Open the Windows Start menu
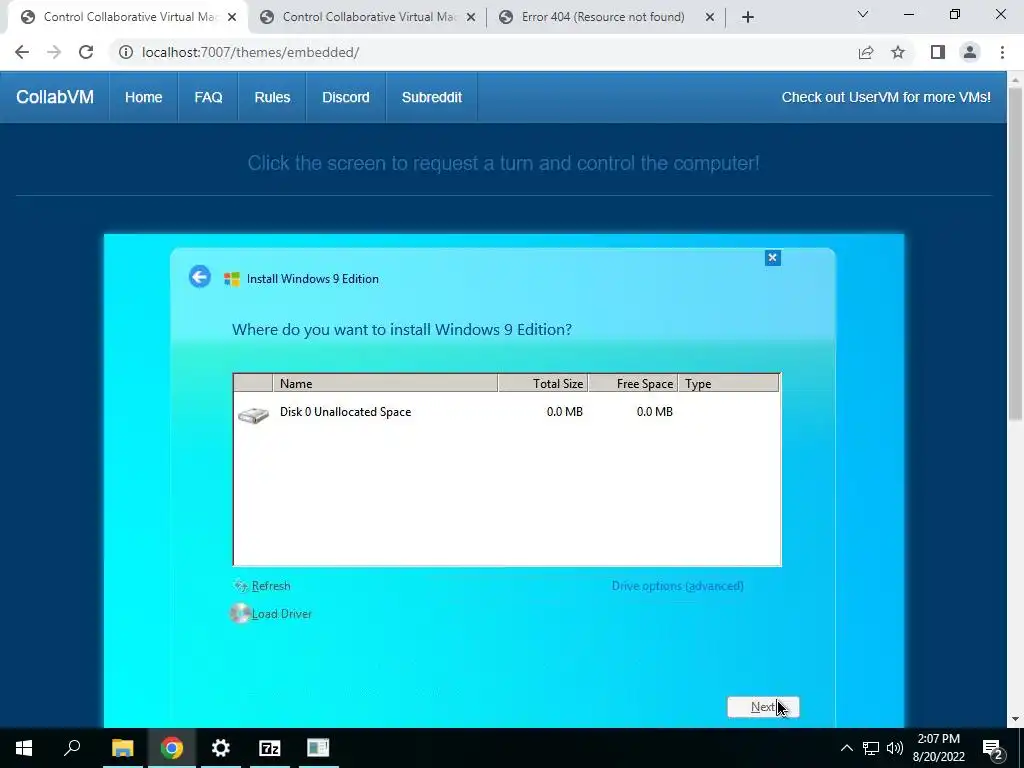Screen dimensions: 1024x768 pyautogui.click(x=24, y=748)
